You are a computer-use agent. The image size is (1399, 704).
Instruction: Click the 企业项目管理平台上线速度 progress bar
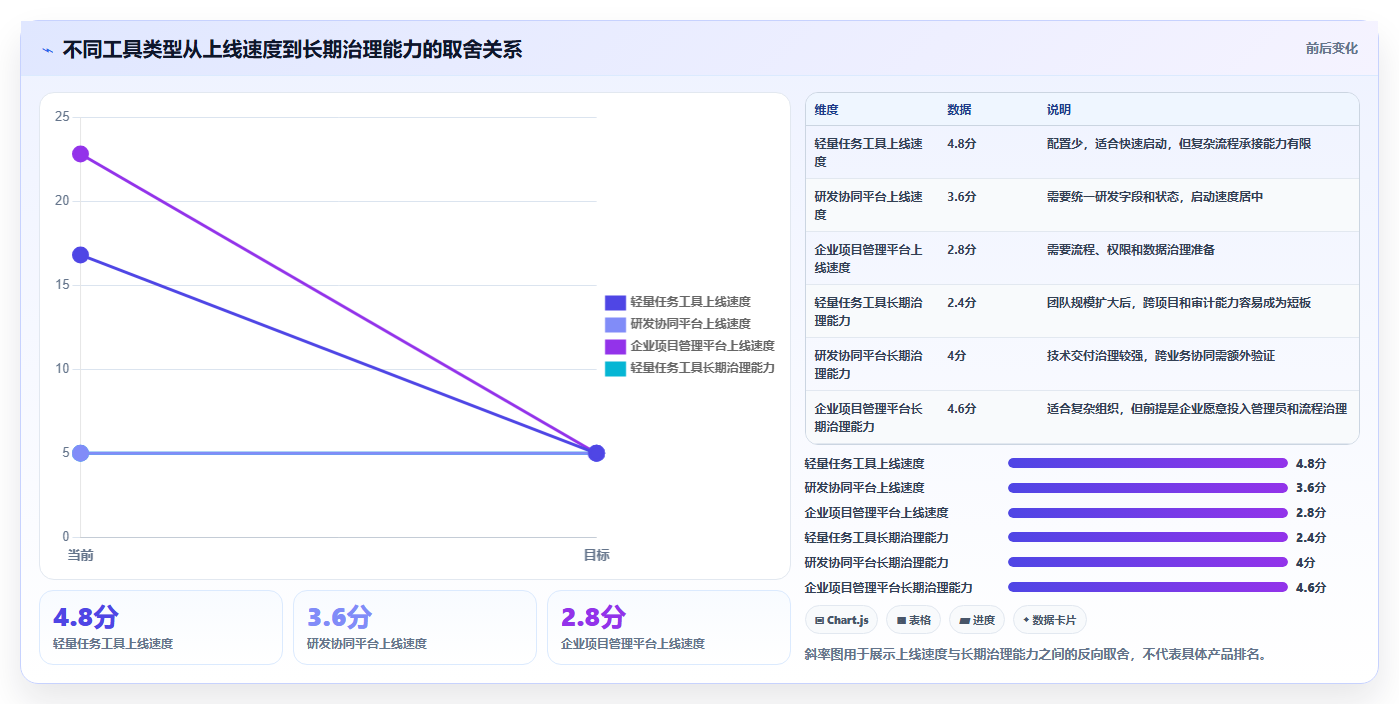click(x=1147, y=513)
